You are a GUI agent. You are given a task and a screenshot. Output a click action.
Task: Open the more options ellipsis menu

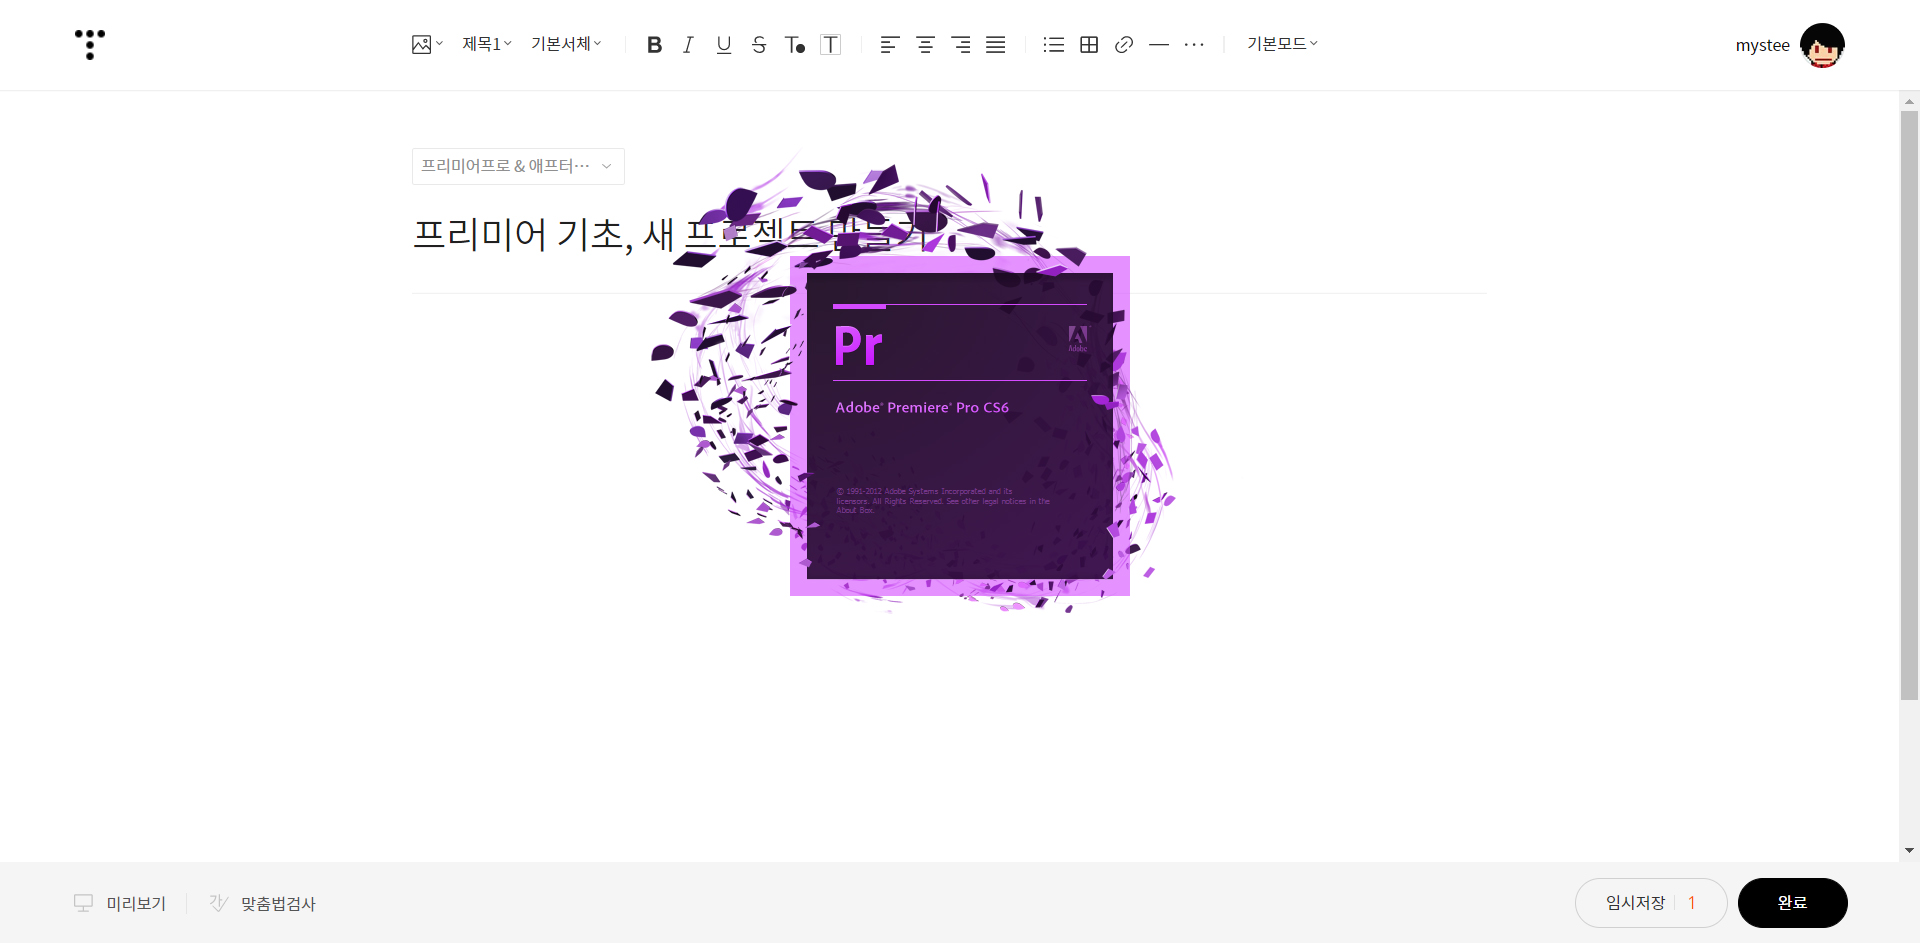point(1194,45)
